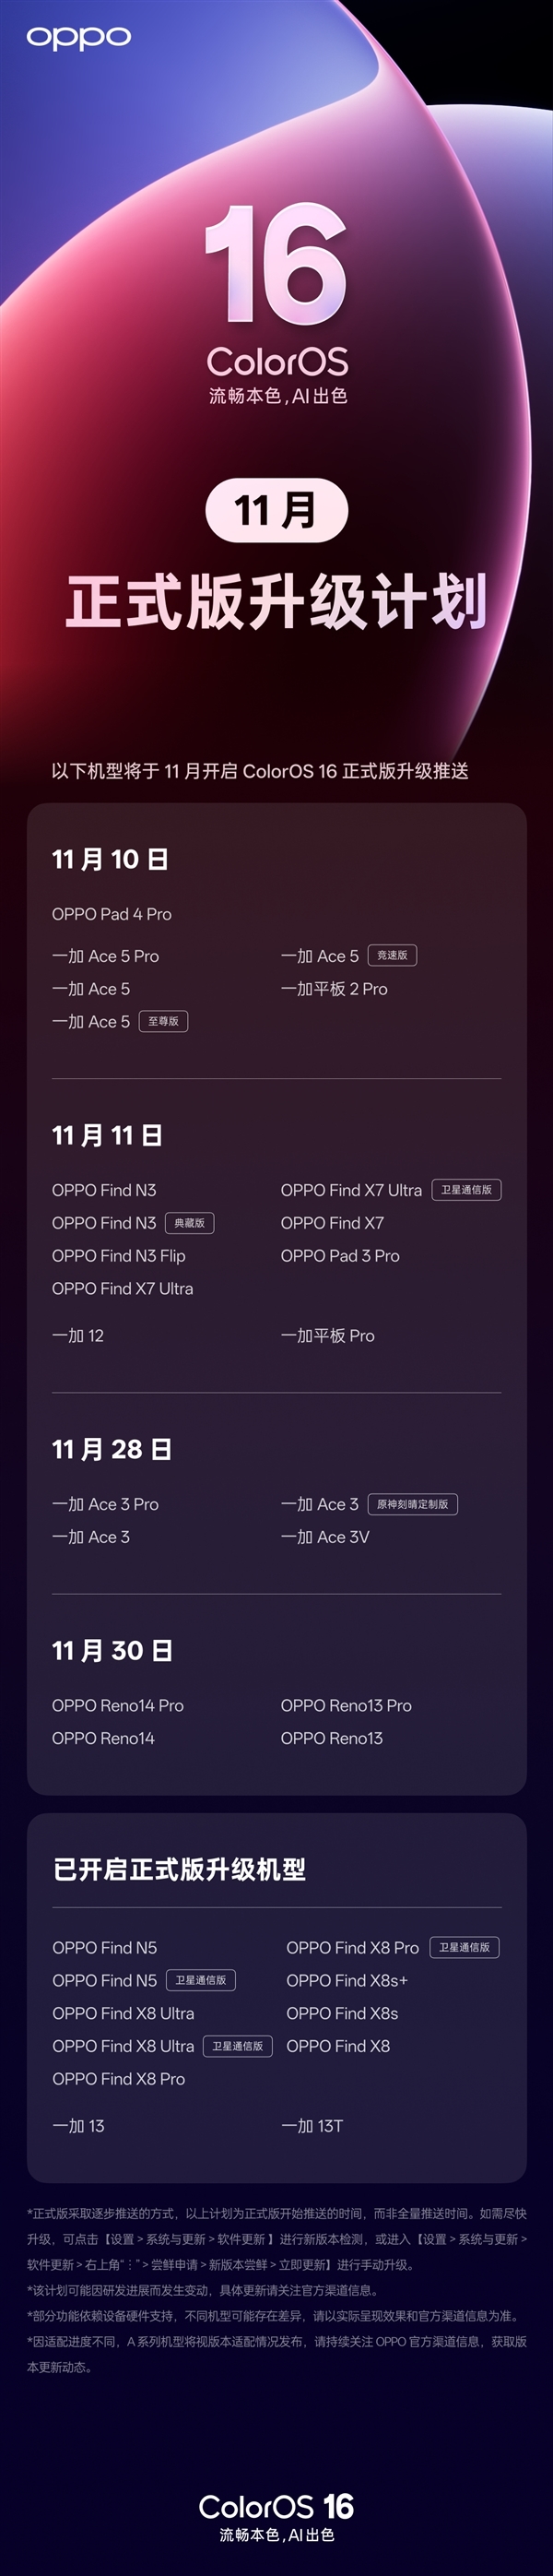Click the 11月10日 section heading
Screen dimensions: 553x2576
click(x=110, y=859)
